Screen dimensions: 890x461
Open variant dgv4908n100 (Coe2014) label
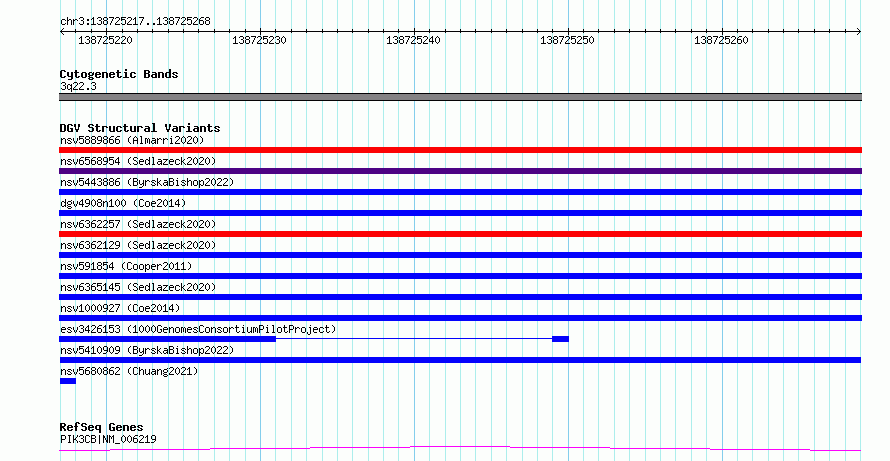click(x=123, y=203)
